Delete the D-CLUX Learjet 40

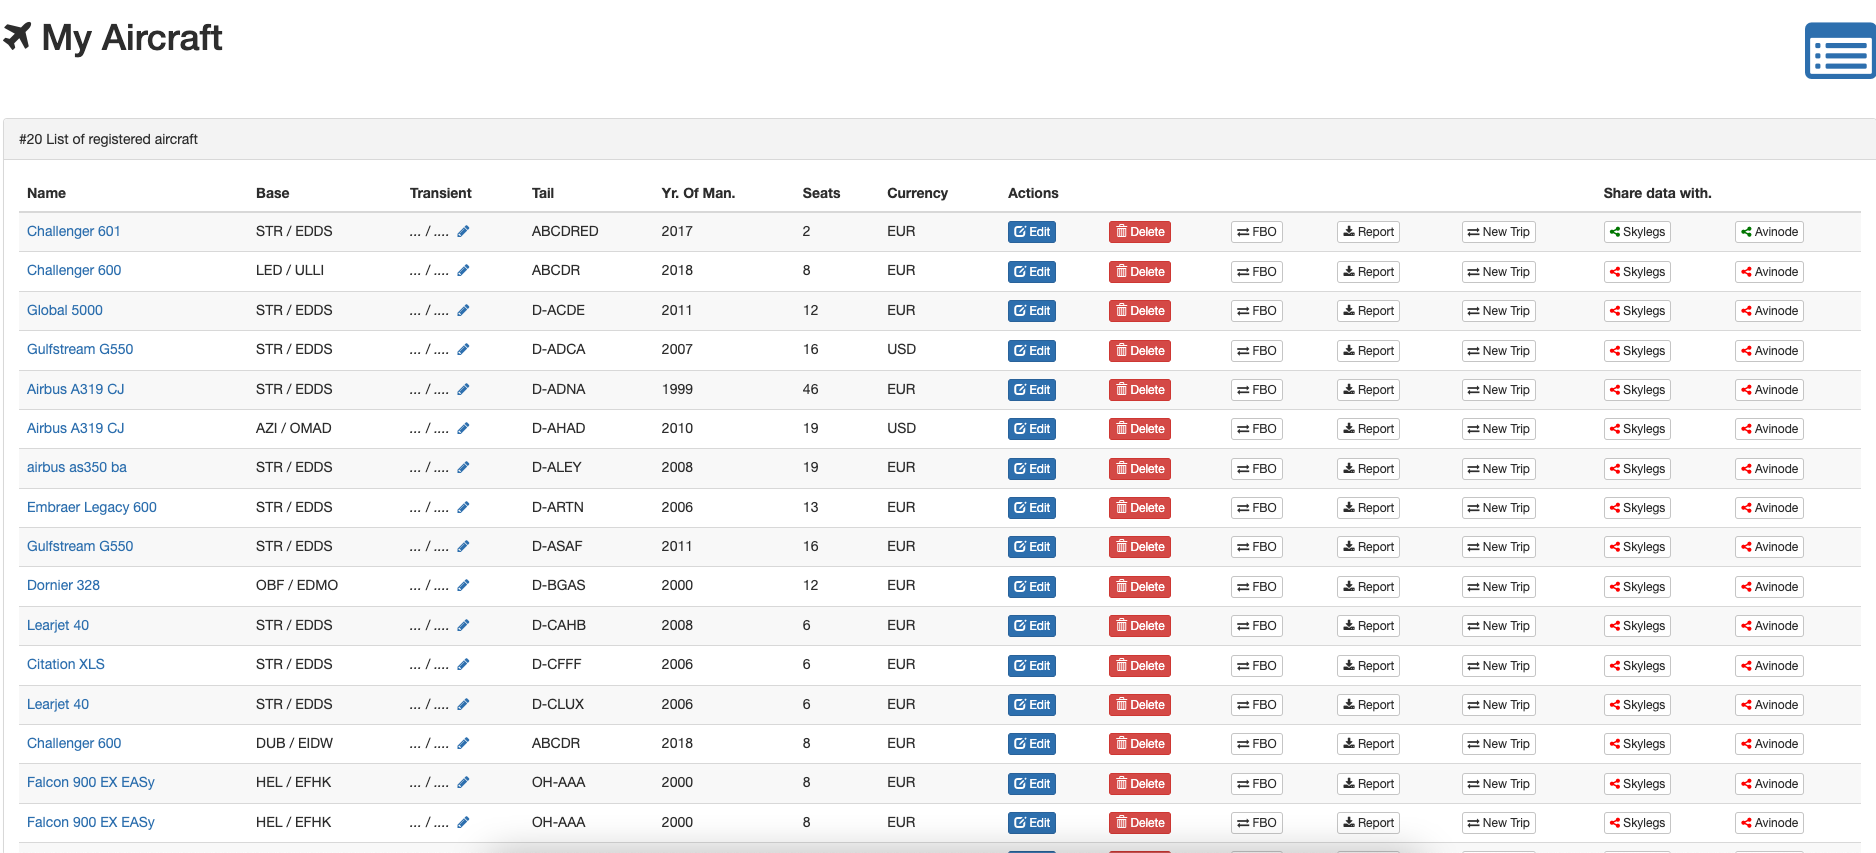[1139, 705]
